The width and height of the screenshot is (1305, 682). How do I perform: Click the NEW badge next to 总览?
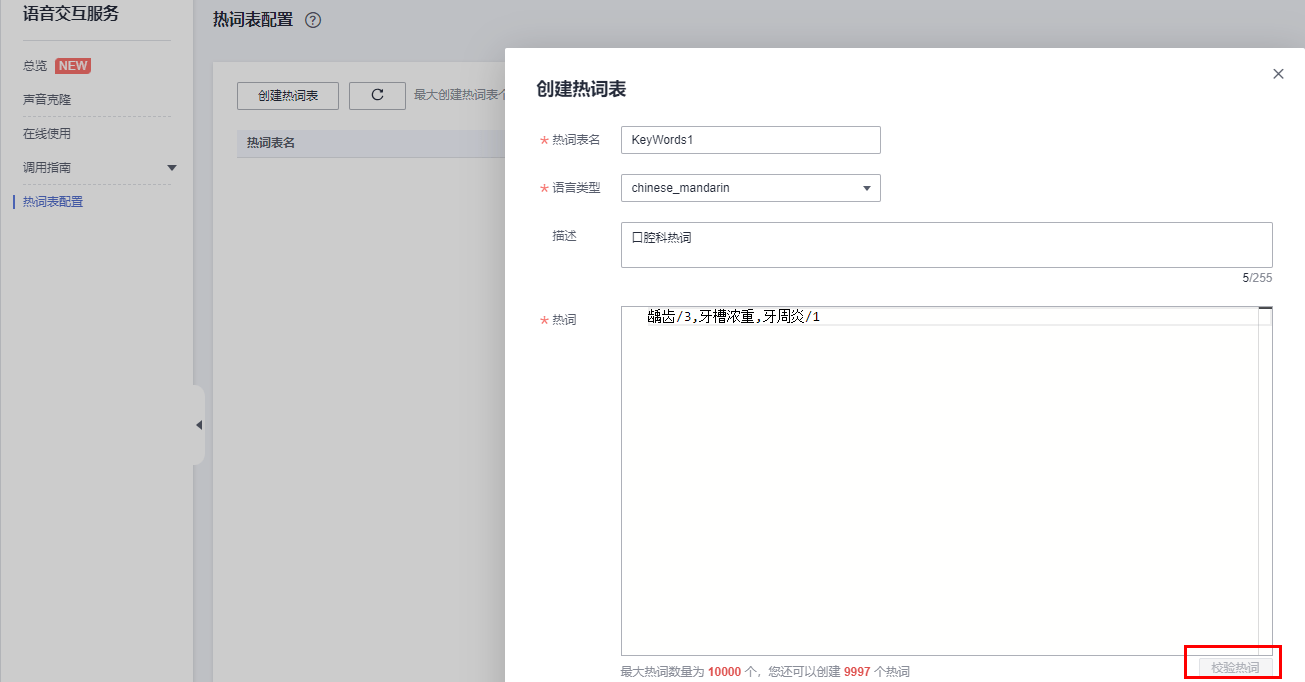click(x=73, y=66)
